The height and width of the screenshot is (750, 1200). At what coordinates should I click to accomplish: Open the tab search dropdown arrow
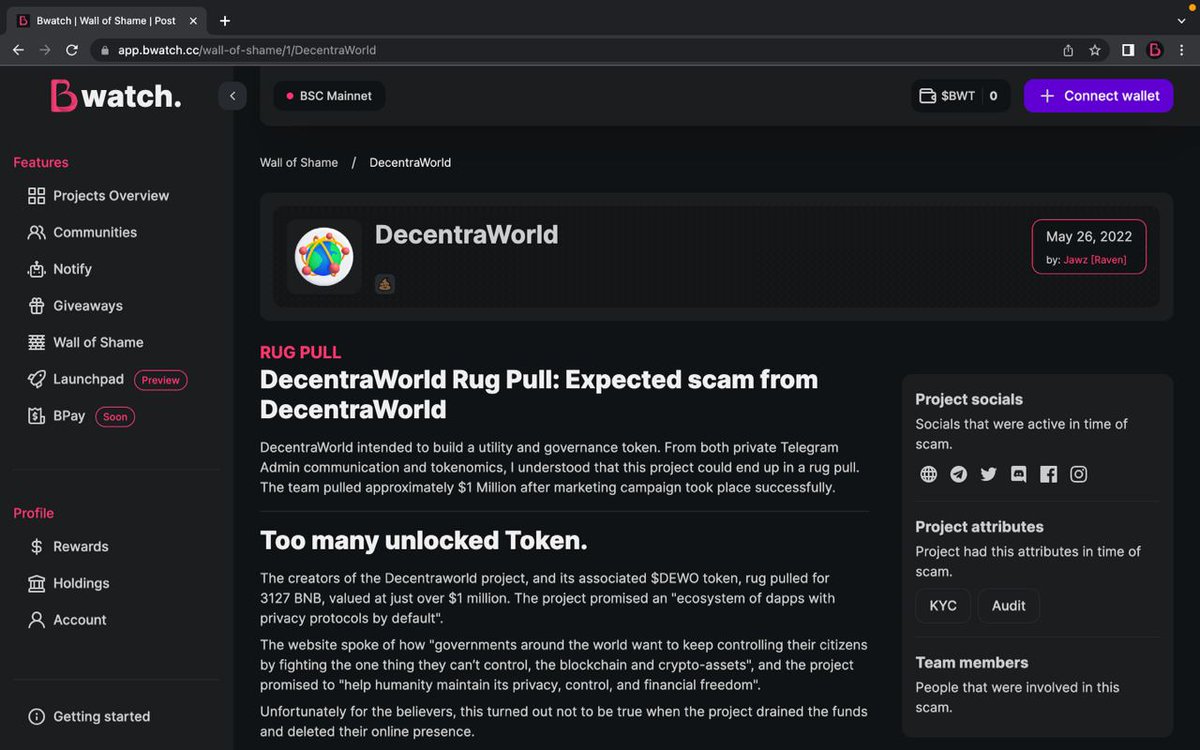click(x=1181, y=20)
